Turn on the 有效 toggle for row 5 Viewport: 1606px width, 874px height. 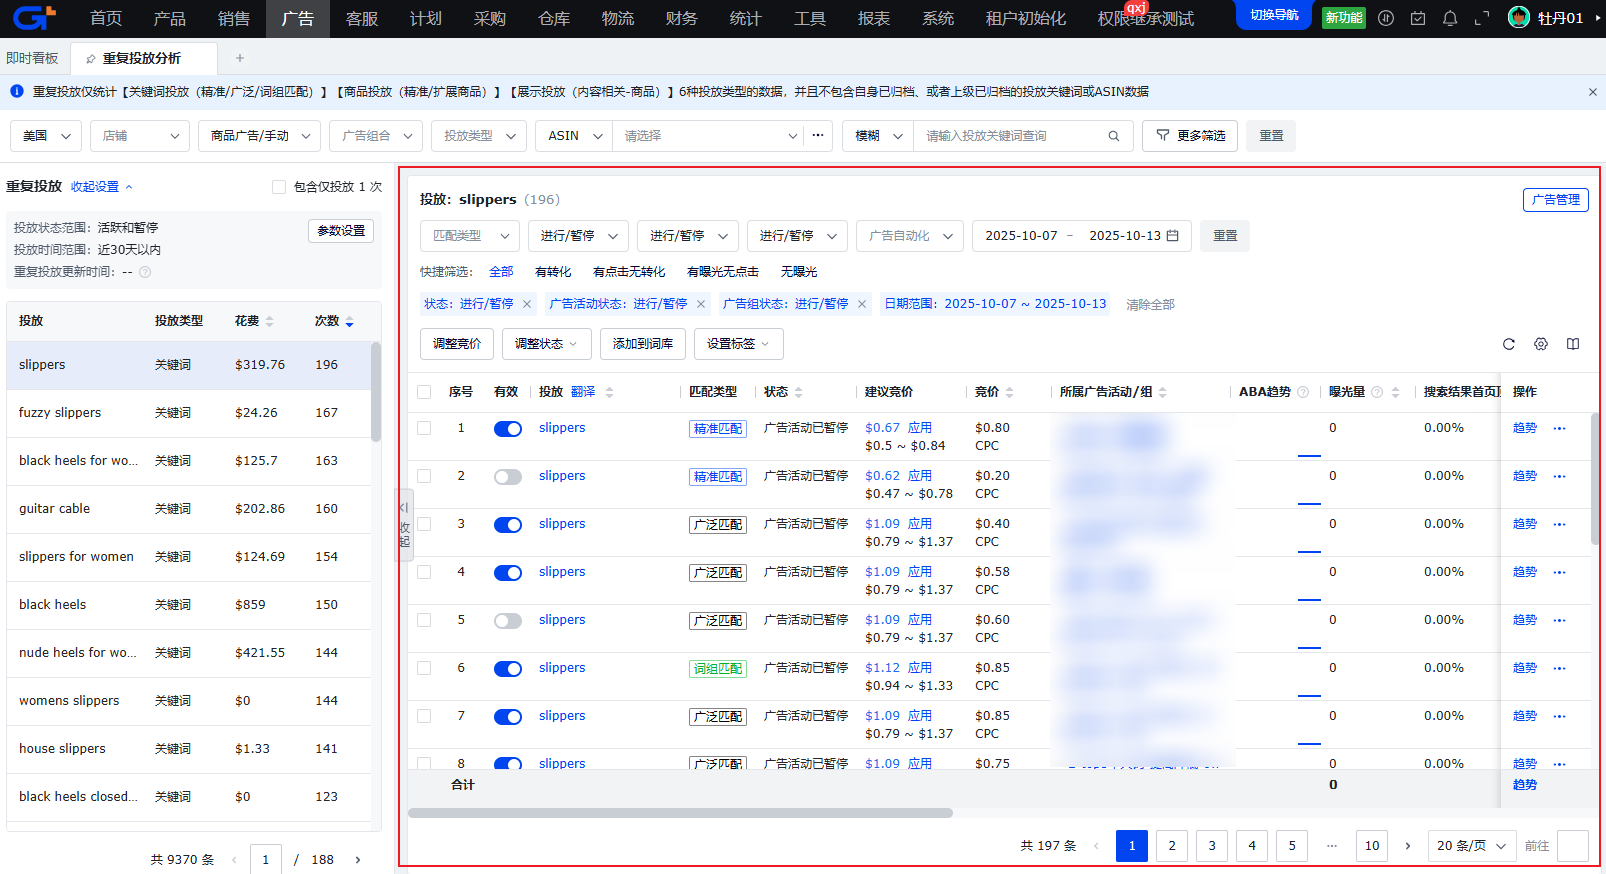tap(508, 621)
